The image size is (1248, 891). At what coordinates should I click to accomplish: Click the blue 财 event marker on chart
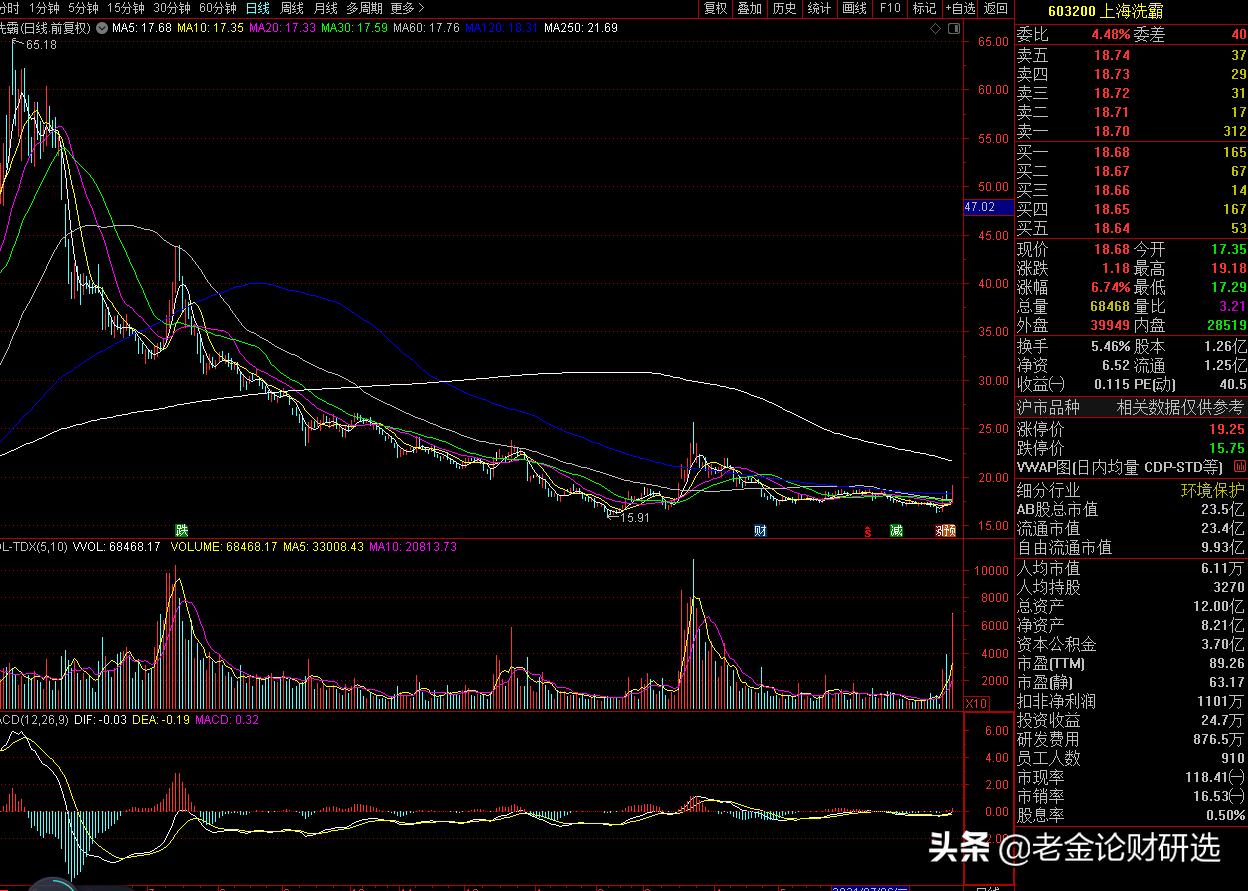(760, 530)
